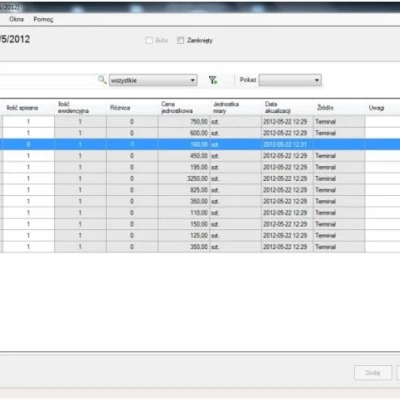The image size is (400, 400).
Task: Click the Uwagi column header
Action: [383, 108]
